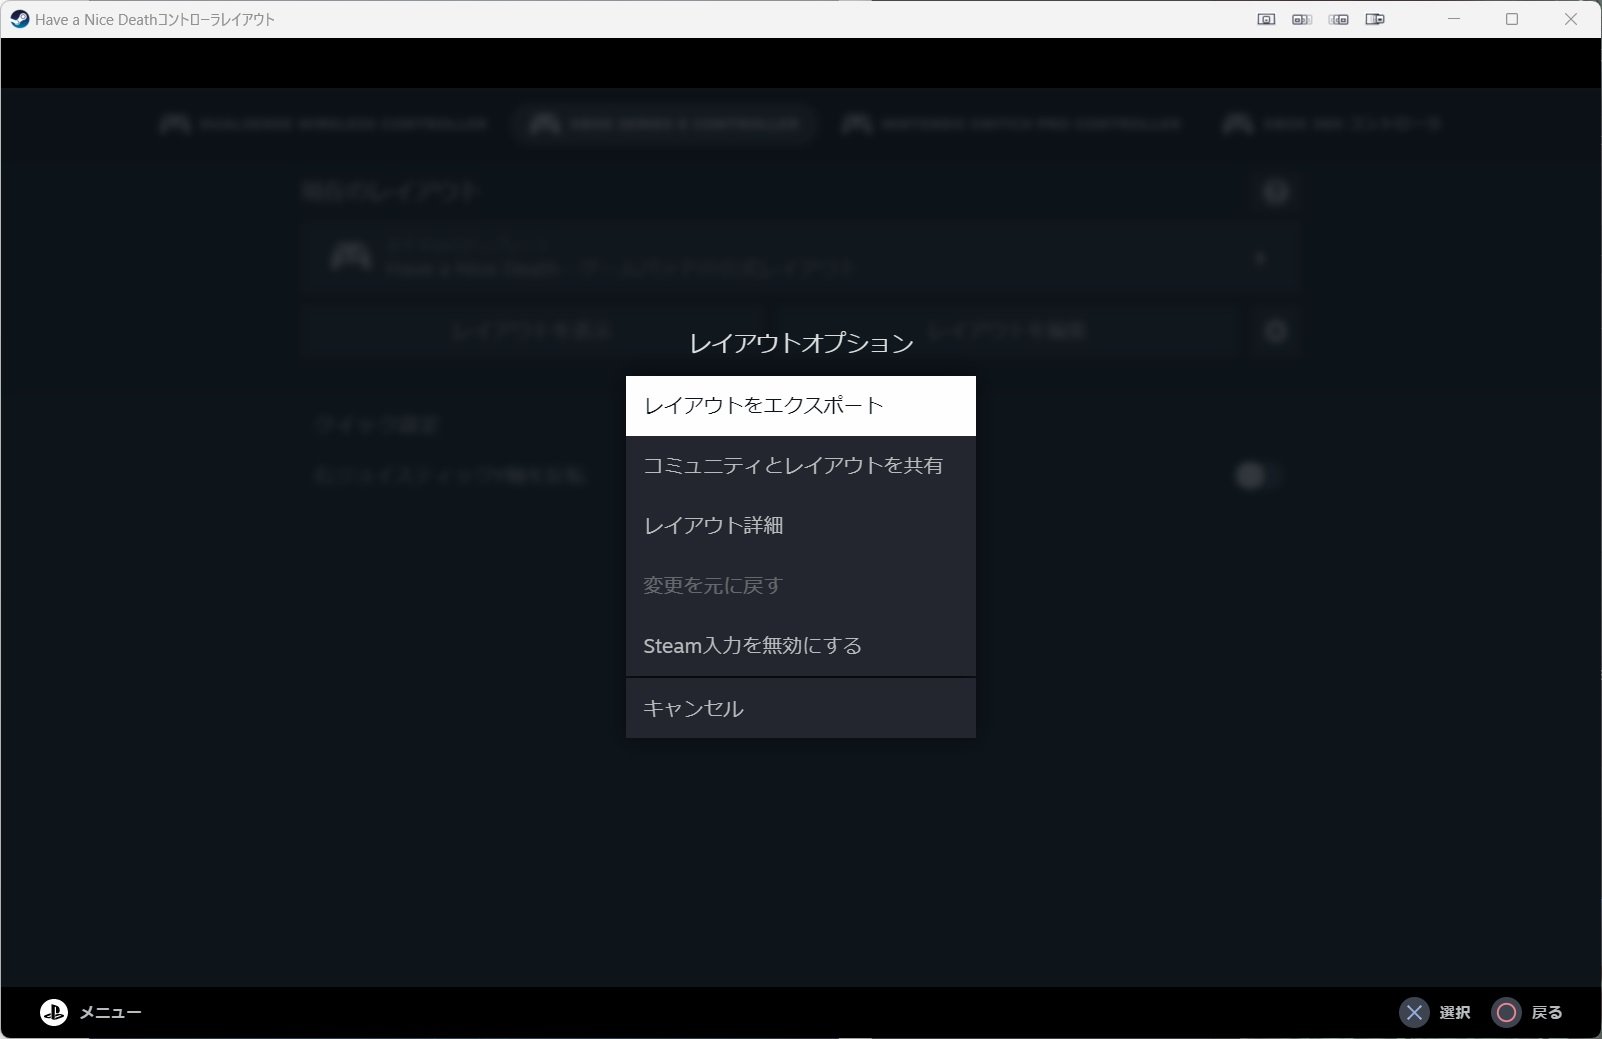The image size is (1602, 1039).
Task: Click title bar icon with window at left
Action: coord(1302,19)
